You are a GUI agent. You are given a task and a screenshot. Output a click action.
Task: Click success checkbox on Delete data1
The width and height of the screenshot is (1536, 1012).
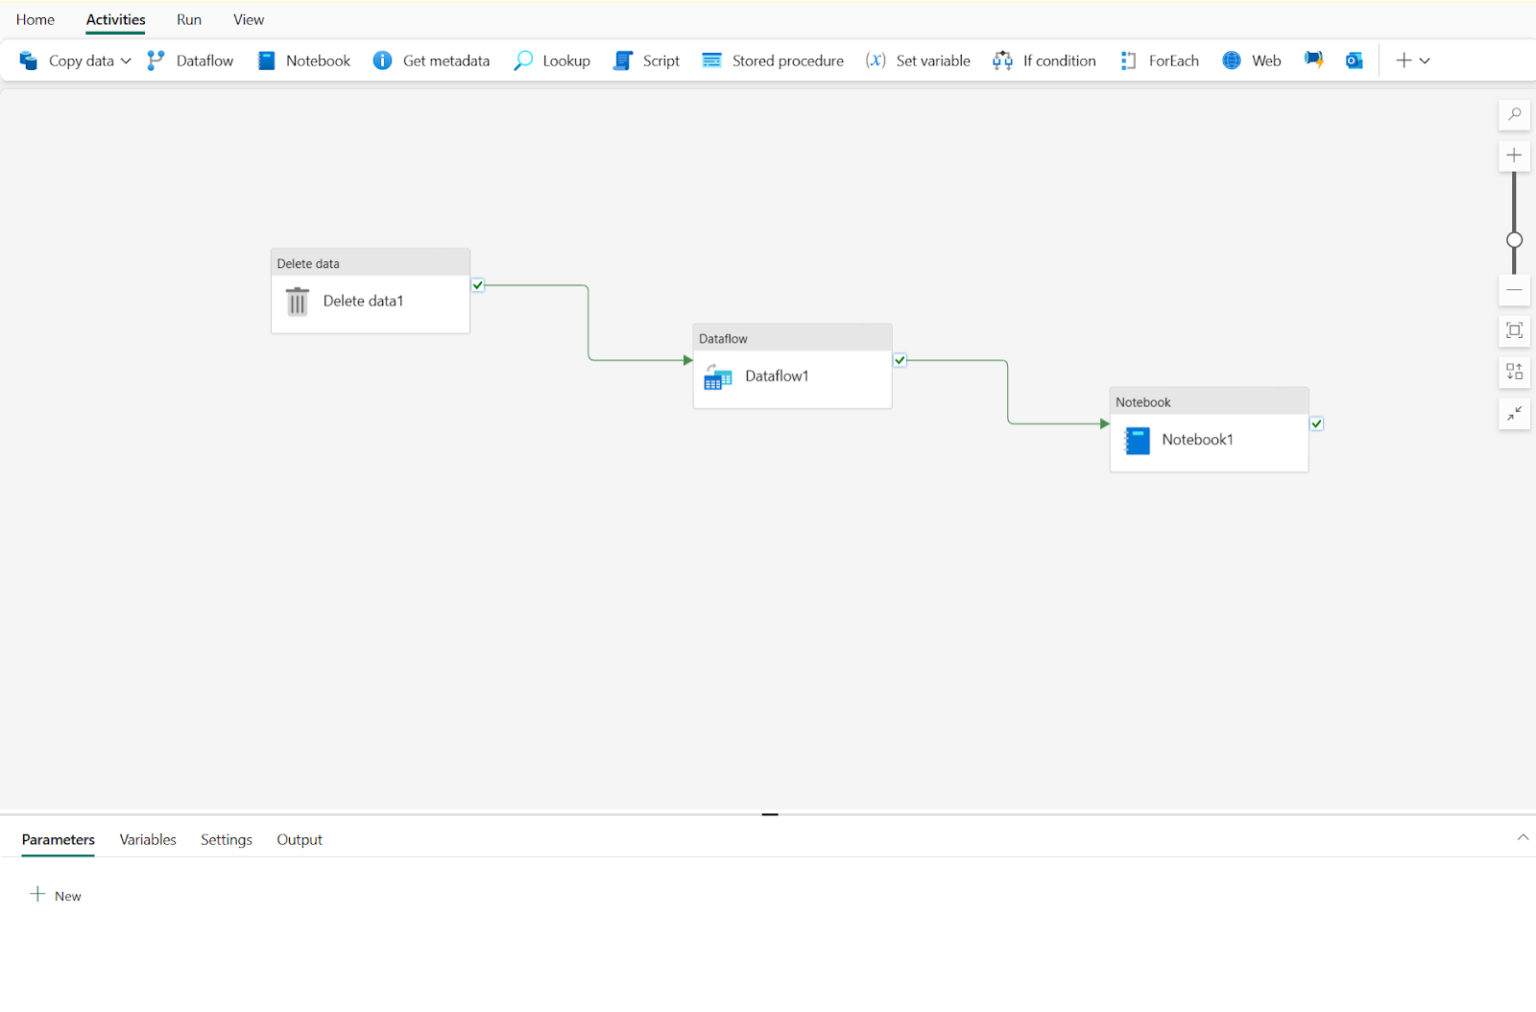478,285
